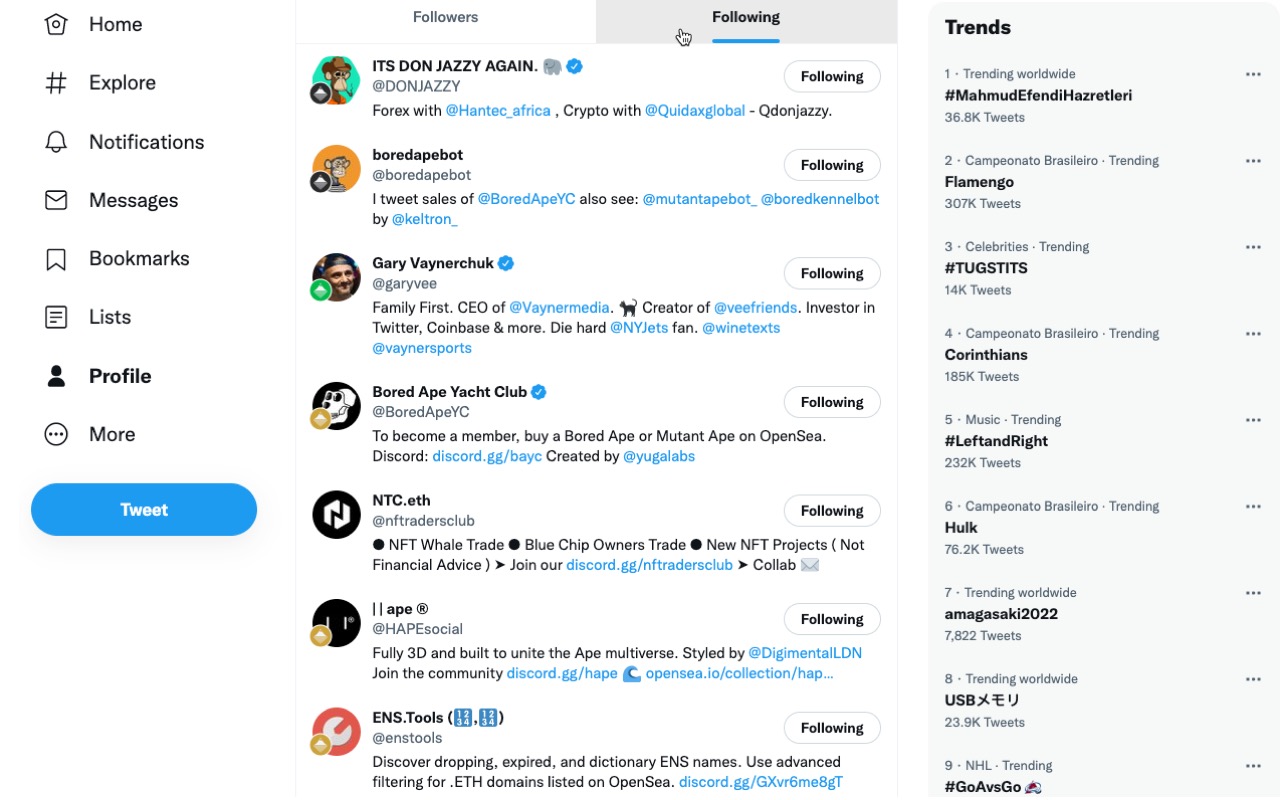Open ENS.Tools profile picture
The image size is (1280, 800).
tap(336, 731)
